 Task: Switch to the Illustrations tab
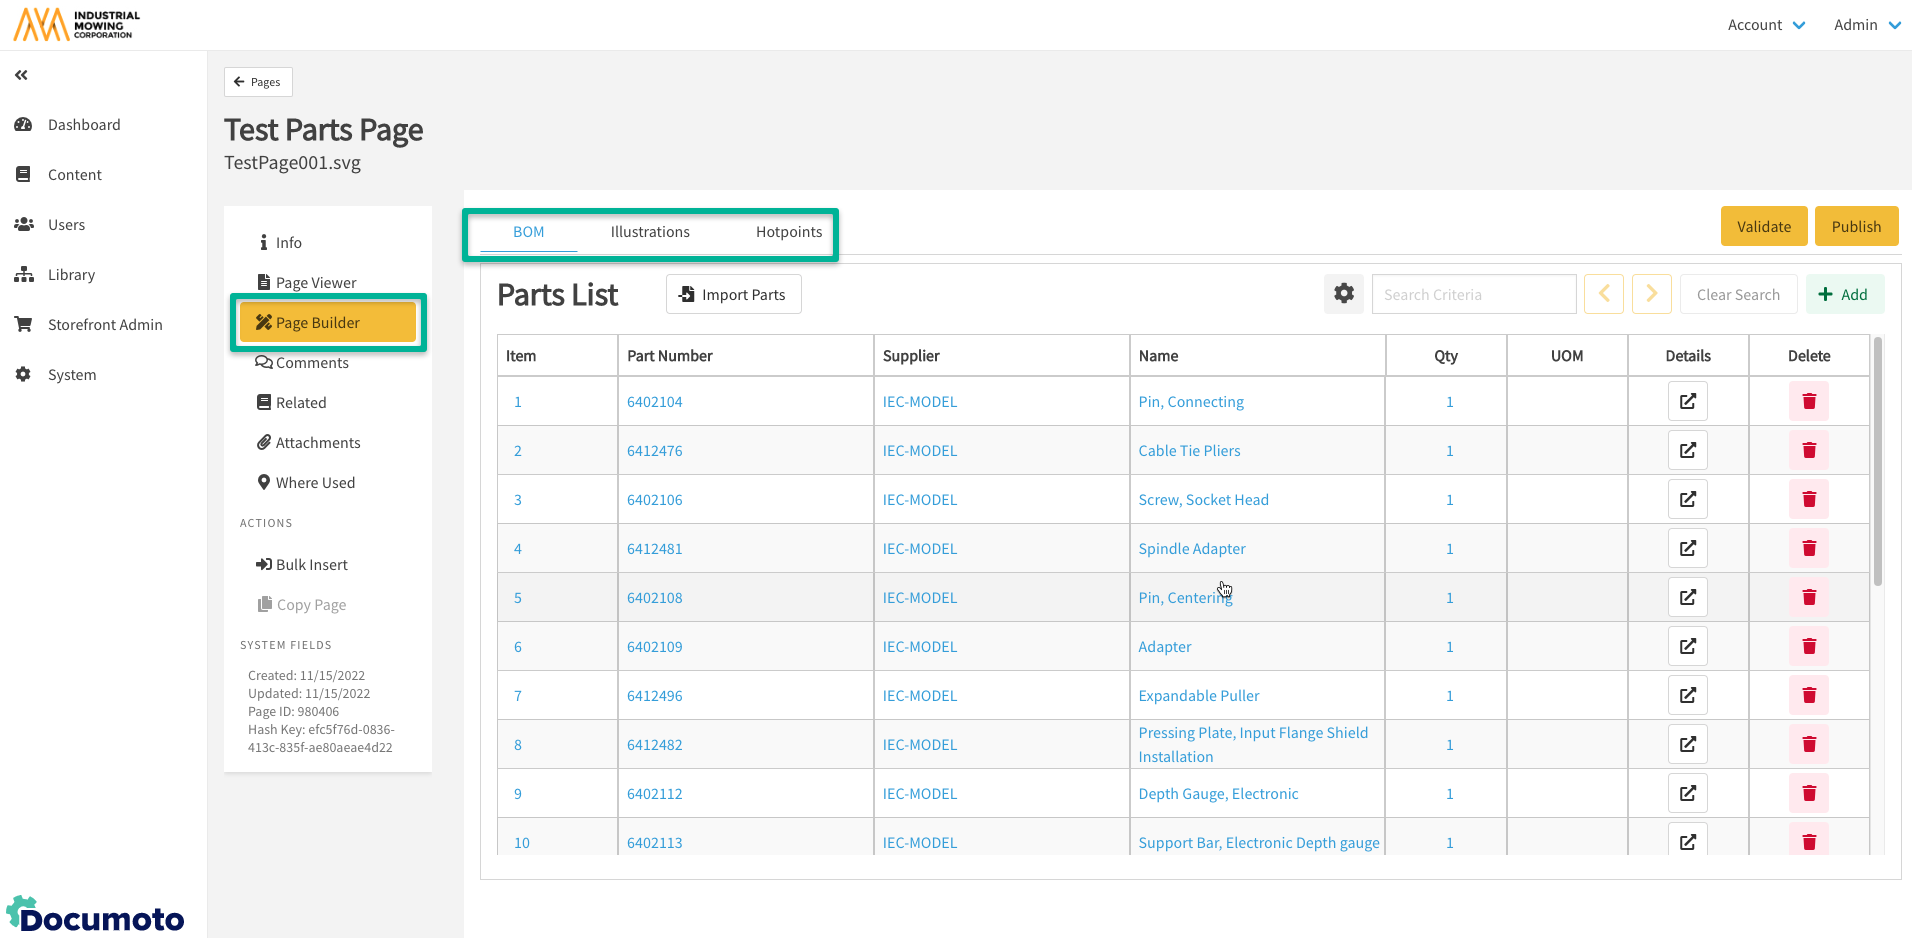[650, 232]
